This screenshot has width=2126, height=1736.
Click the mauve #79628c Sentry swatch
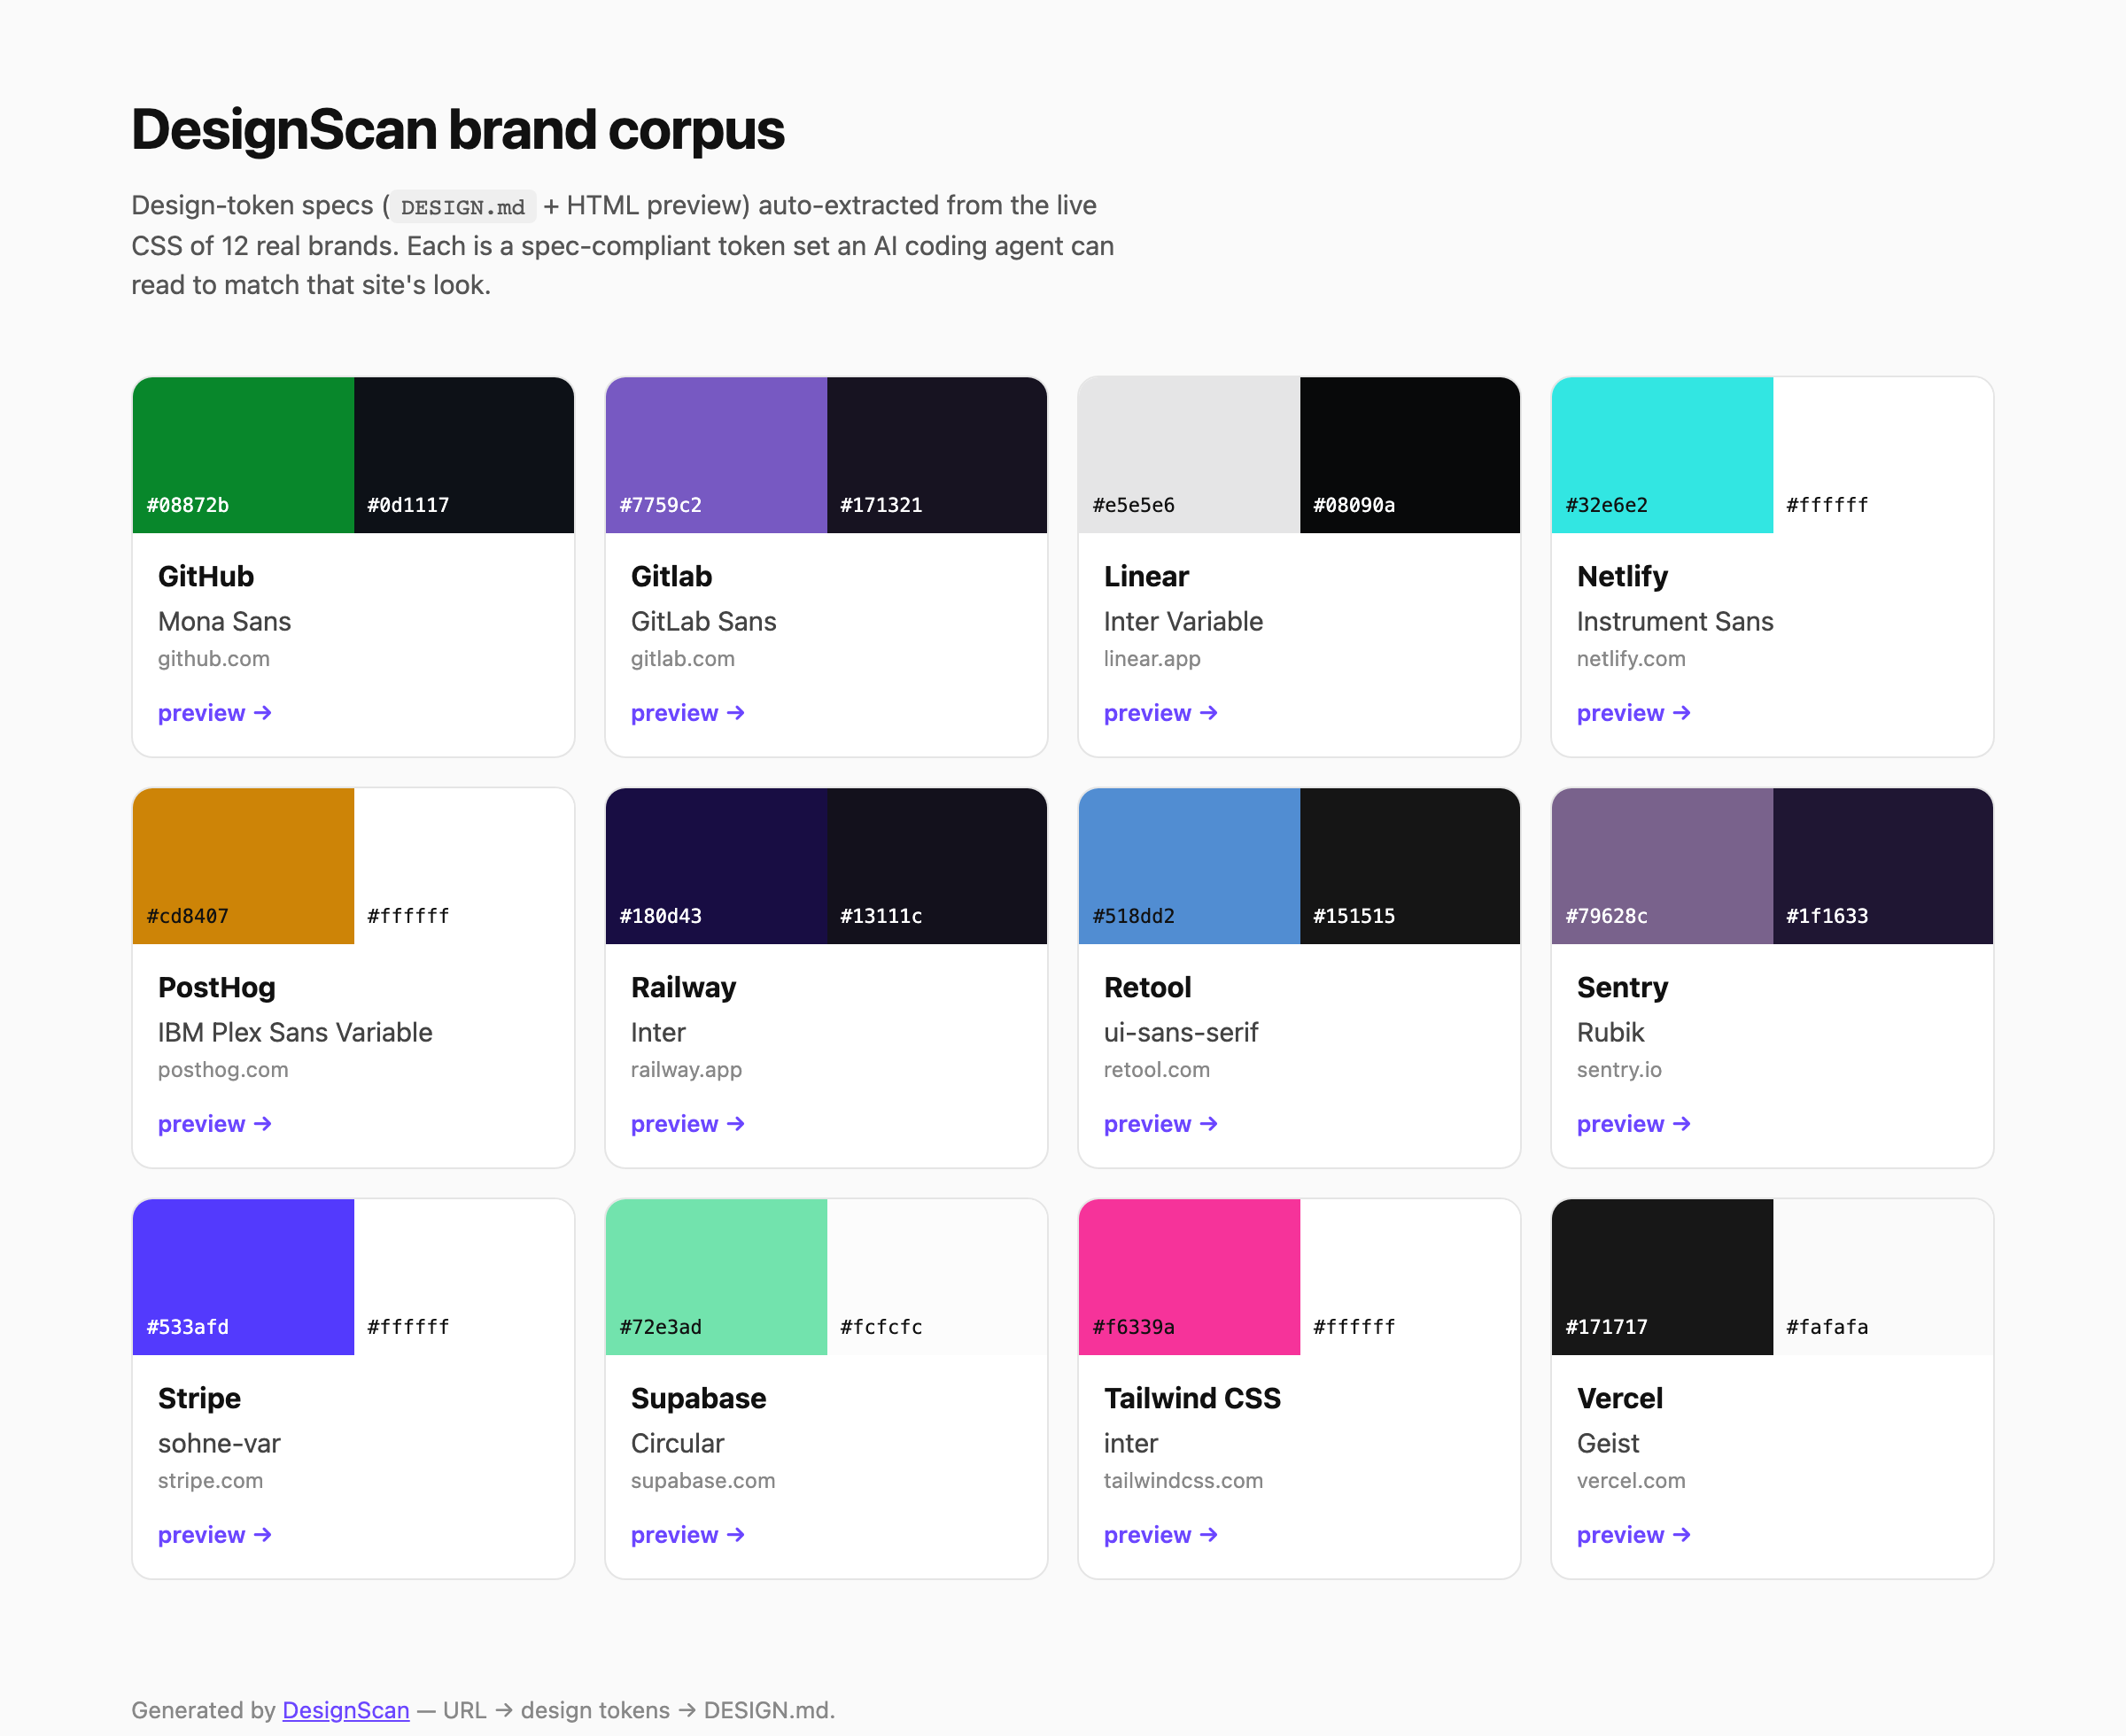coord(1662,866)
